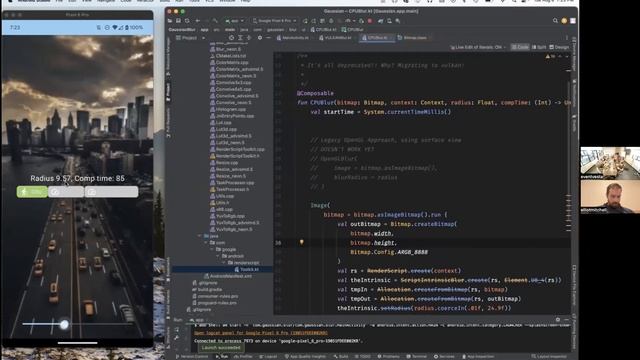640x360 pixels.
Task: Collapse the com folder in project tree
Action: click(206, 242)
